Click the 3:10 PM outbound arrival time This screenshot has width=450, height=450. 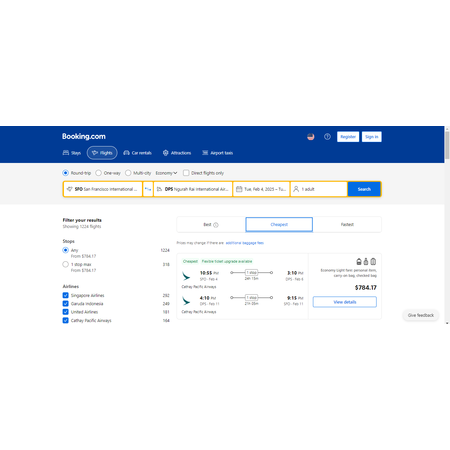[295, 273]
